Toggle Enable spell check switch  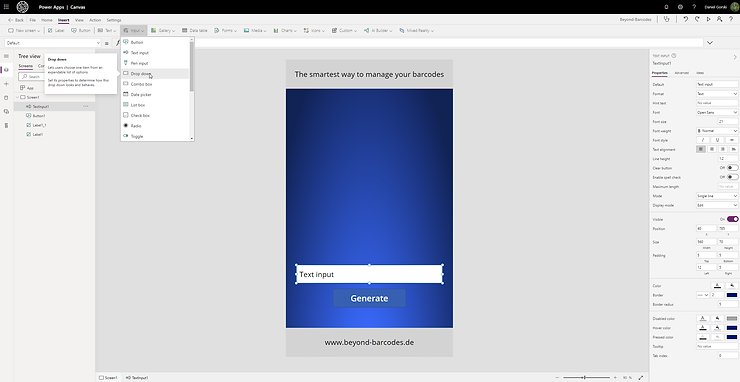point(732,177)
